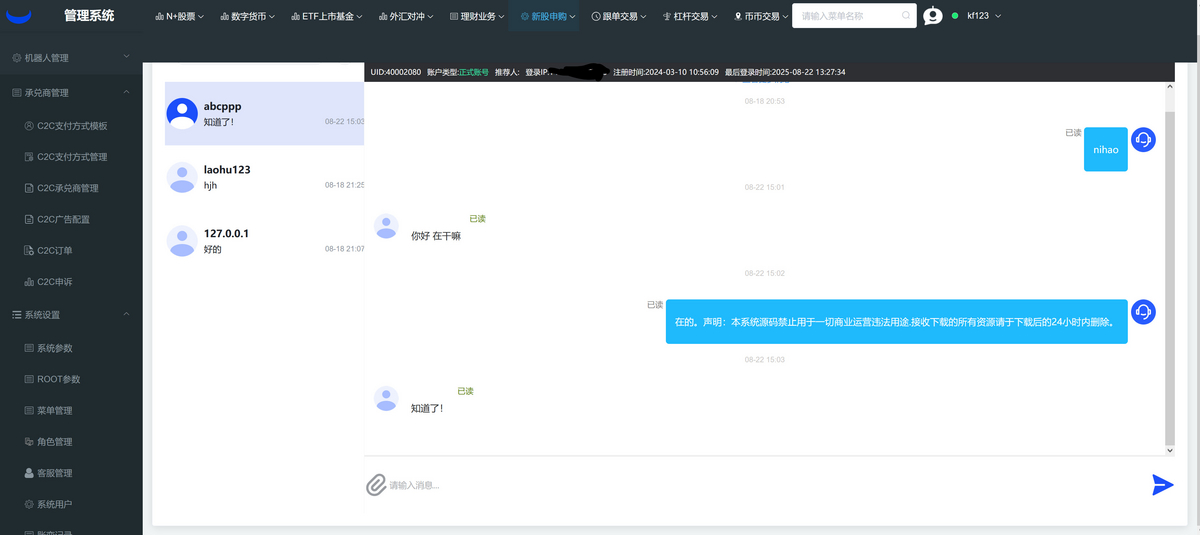The image size is (1200, 535).
Task: Click the icon beside 客服管理
Action: click(28, 473)
